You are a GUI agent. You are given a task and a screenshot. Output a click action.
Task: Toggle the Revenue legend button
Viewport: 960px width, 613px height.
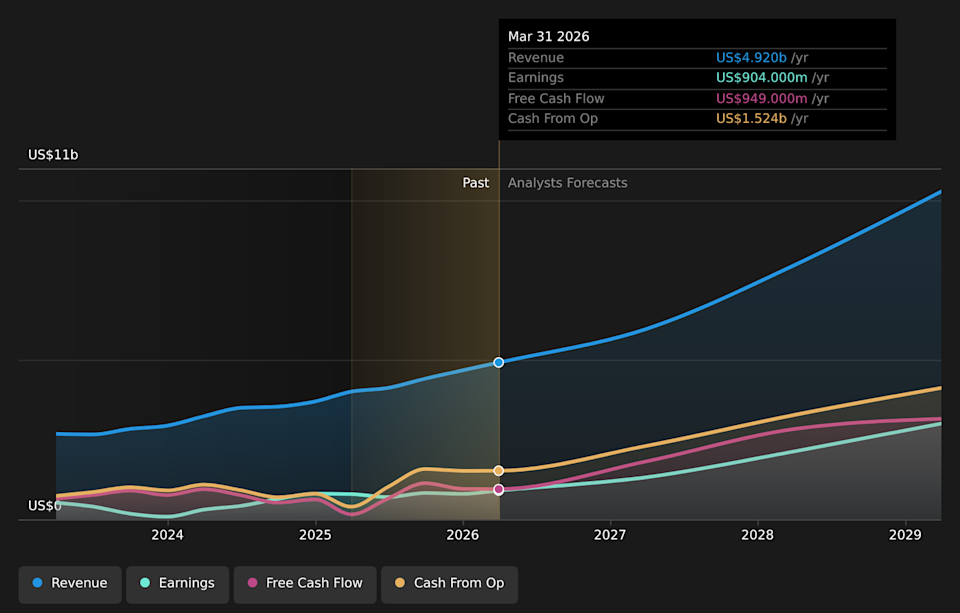[70, 584]
